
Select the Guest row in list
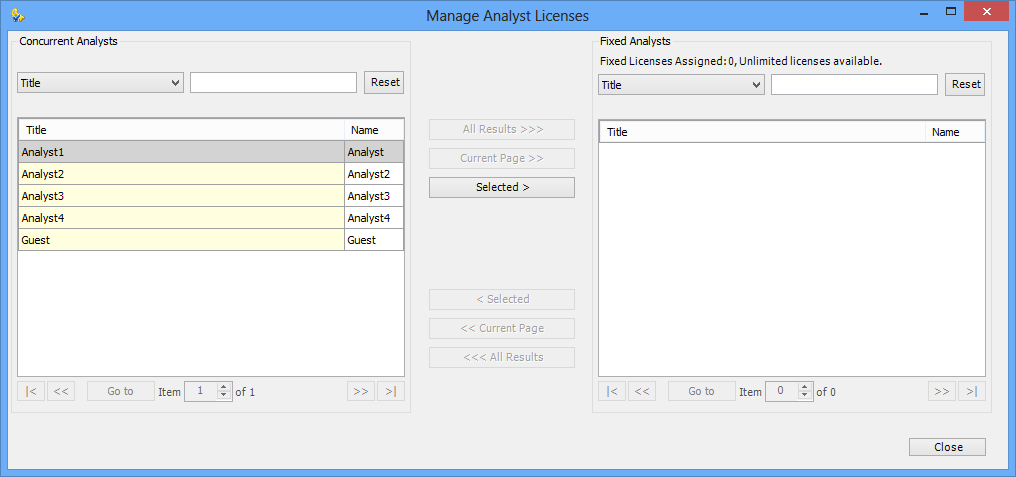tap(180, 240)
